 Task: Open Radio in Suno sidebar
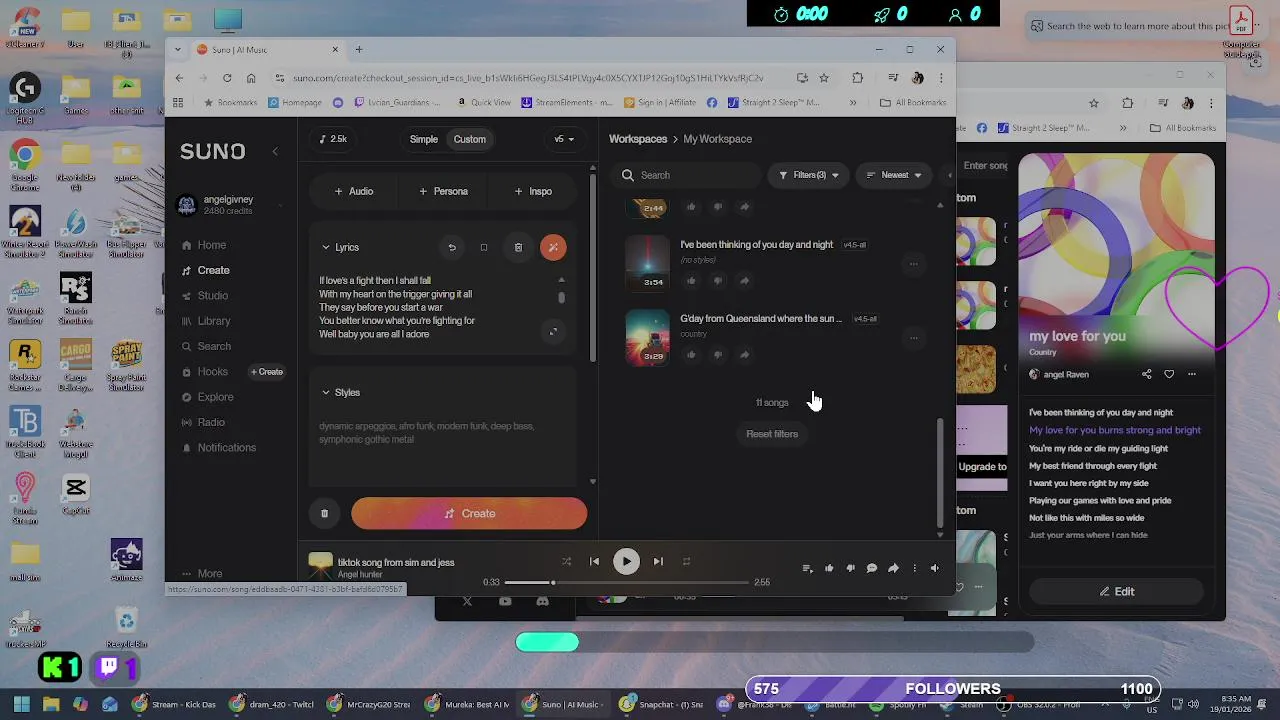tap(203, 422)
